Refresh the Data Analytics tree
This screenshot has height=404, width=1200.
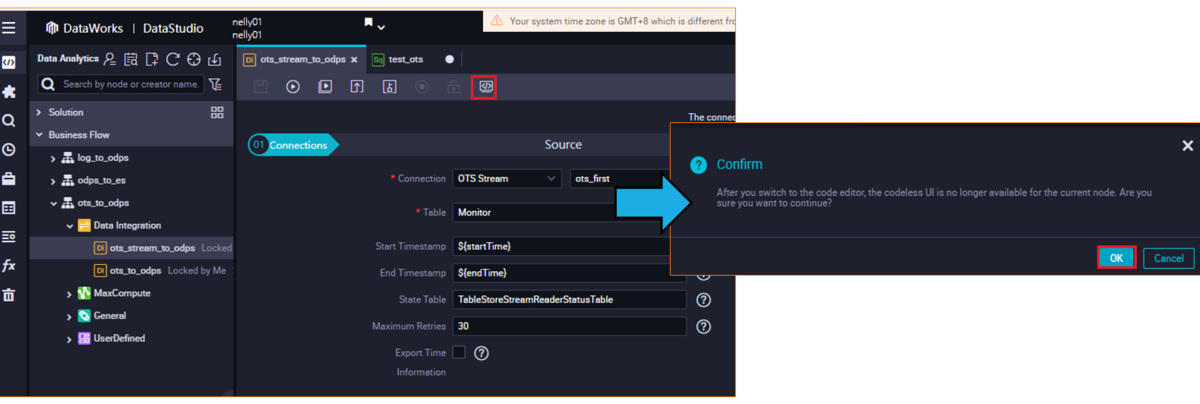(x=173, y=60)
